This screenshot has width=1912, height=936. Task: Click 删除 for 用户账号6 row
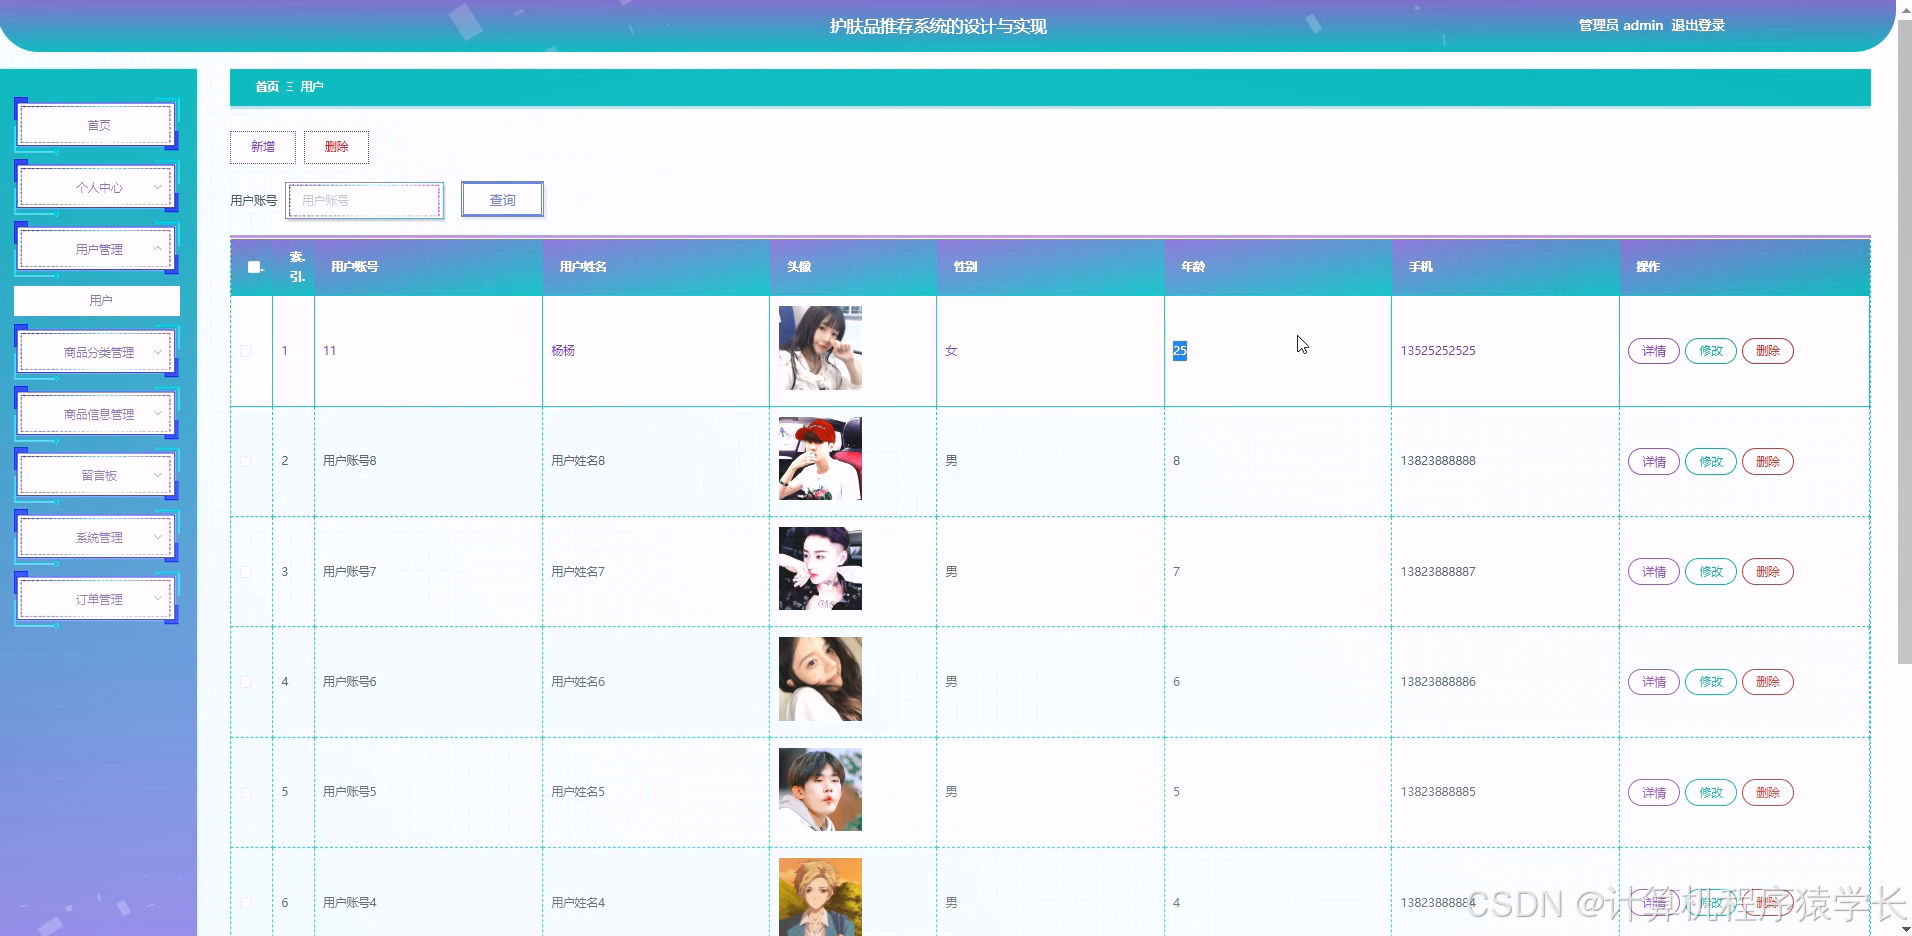[1768, 682]
